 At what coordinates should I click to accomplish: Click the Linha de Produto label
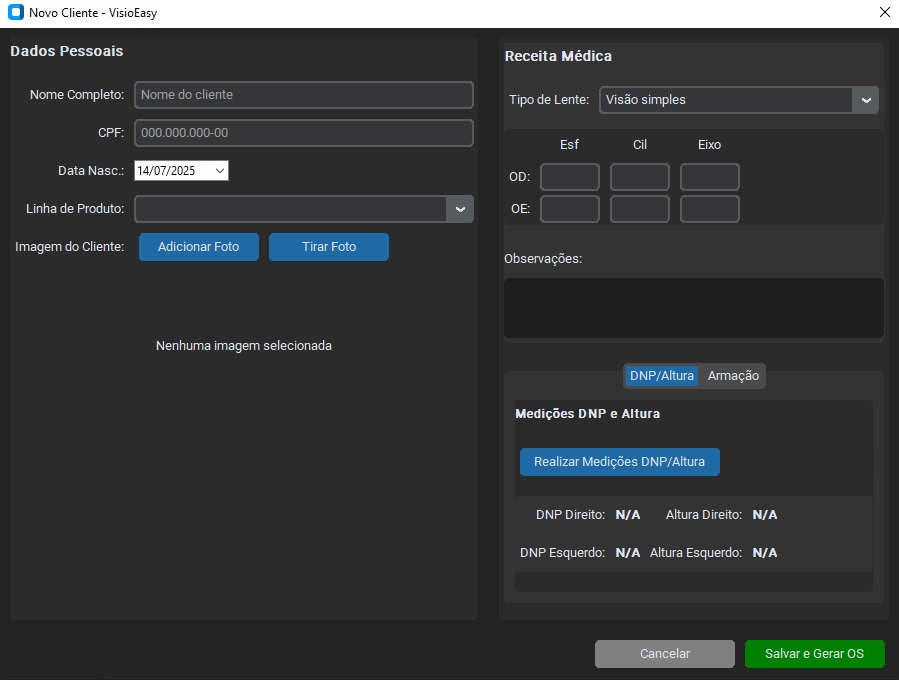(x=75, y=209)
